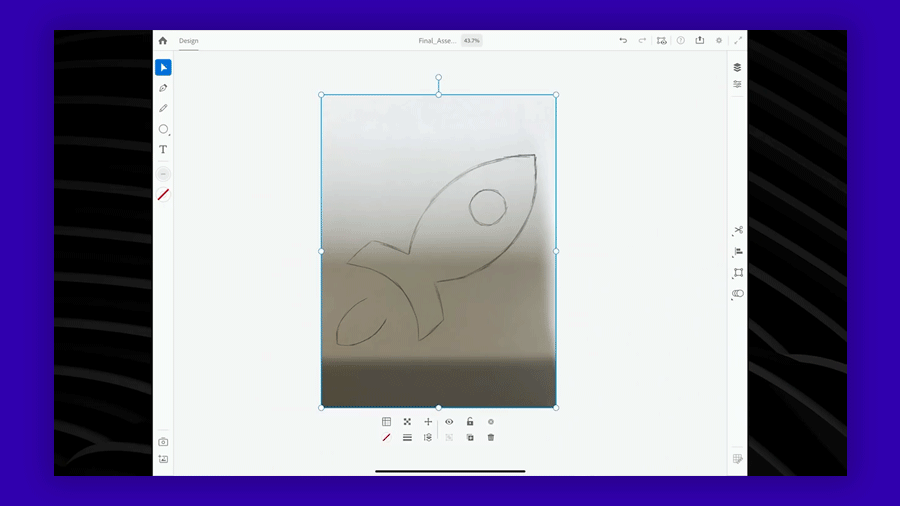
Task: Open the Layers panel
Action: coord(738,67)
